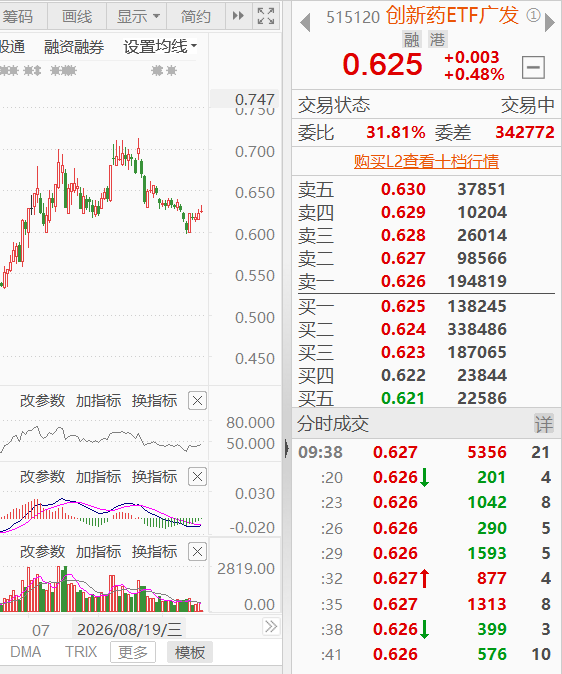Image resolution: width=562 pixels, height=674 pixels.
Task: Click the date label 2026/08/19/三
Action: [x=129, y=629]
